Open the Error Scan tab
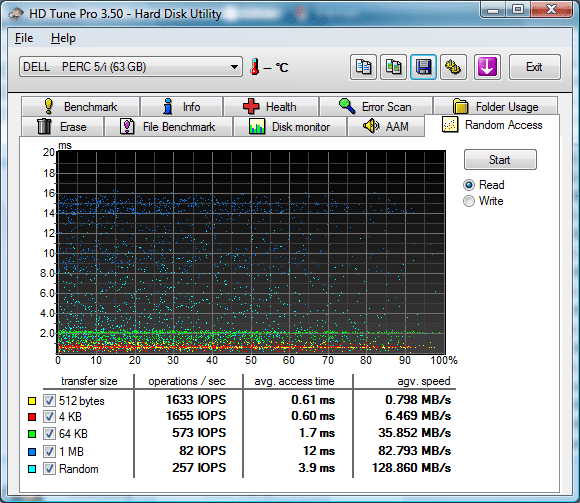The height and width of the screenshot is (503, 580). click(x=376, y=107)
